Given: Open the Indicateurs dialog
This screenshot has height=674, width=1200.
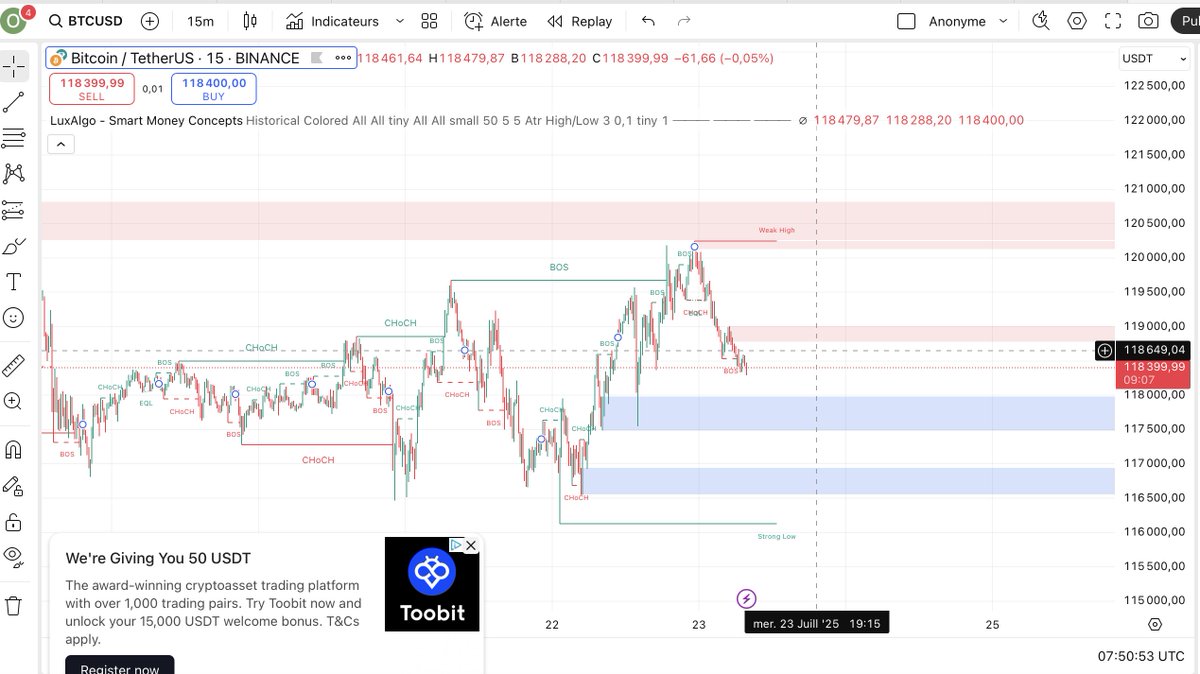Looking at the screenshot, I should pos(332,21).
